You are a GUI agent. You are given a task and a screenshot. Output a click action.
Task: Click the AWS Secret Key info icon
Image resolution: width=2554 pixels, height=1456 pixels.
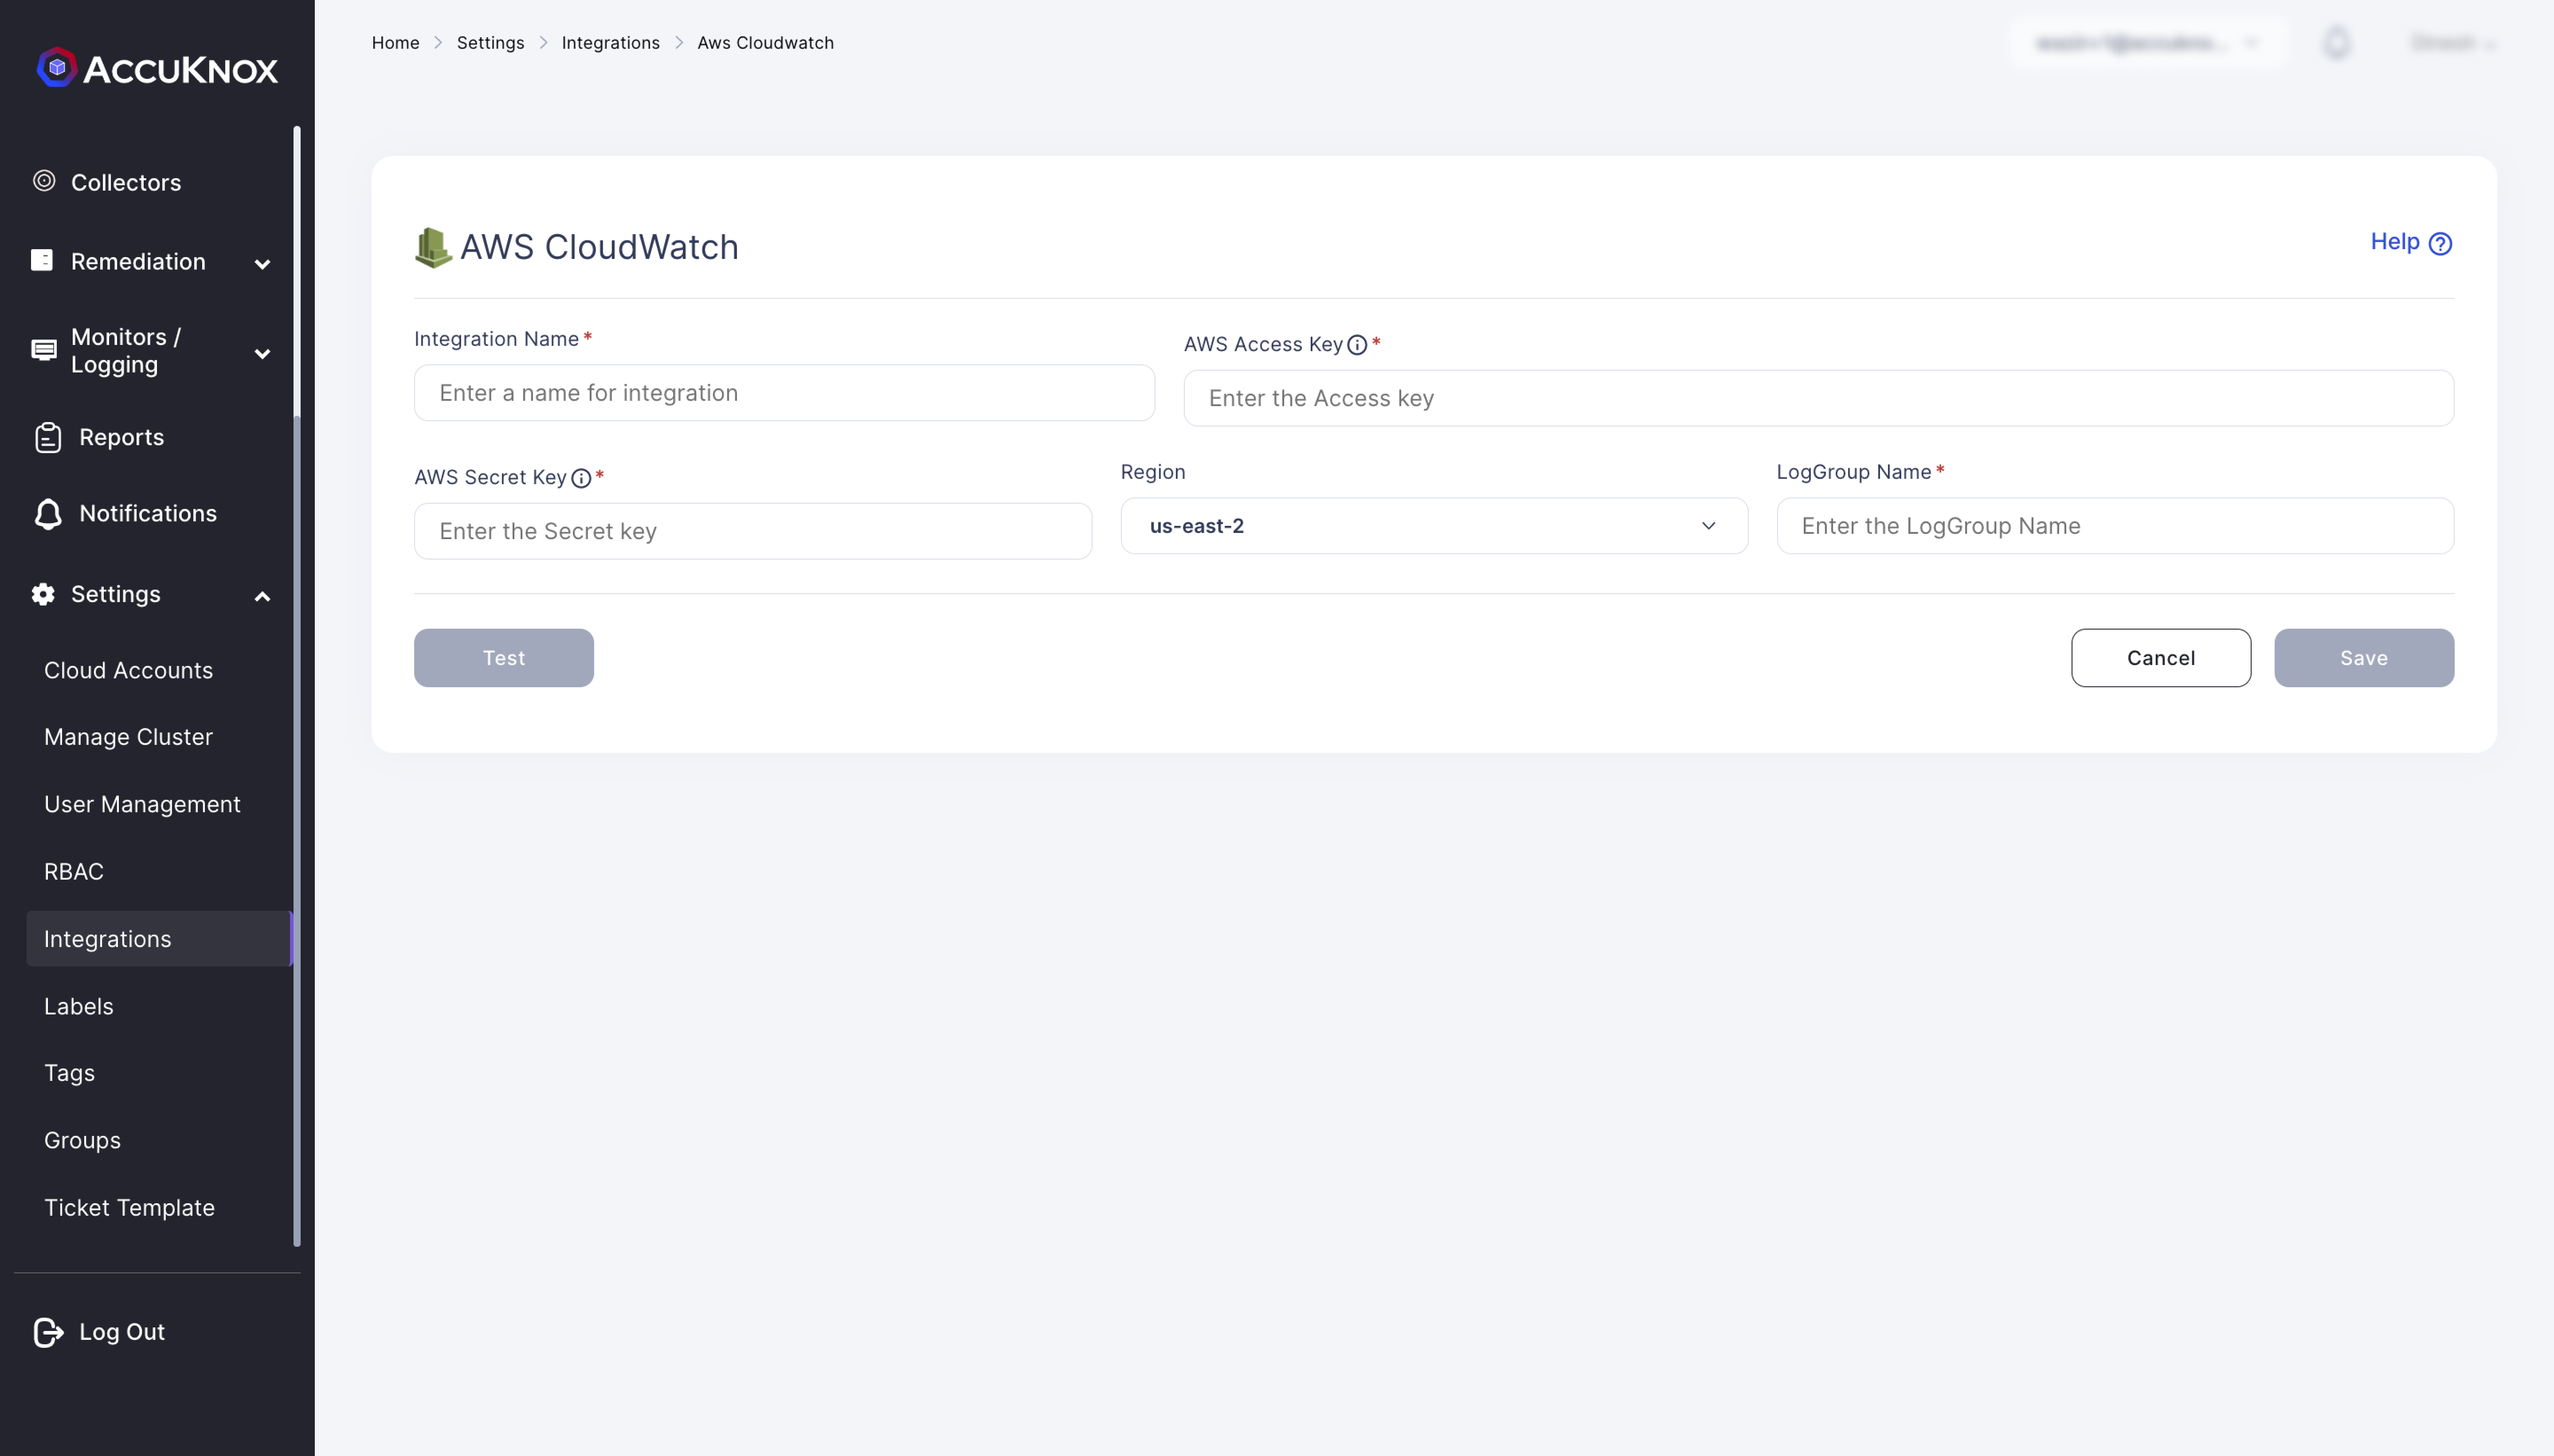coord(581,478)
